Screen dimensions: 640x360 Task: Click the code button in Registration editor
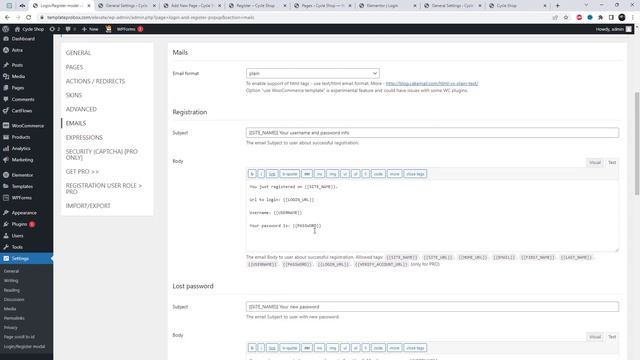tap(378, 174)
